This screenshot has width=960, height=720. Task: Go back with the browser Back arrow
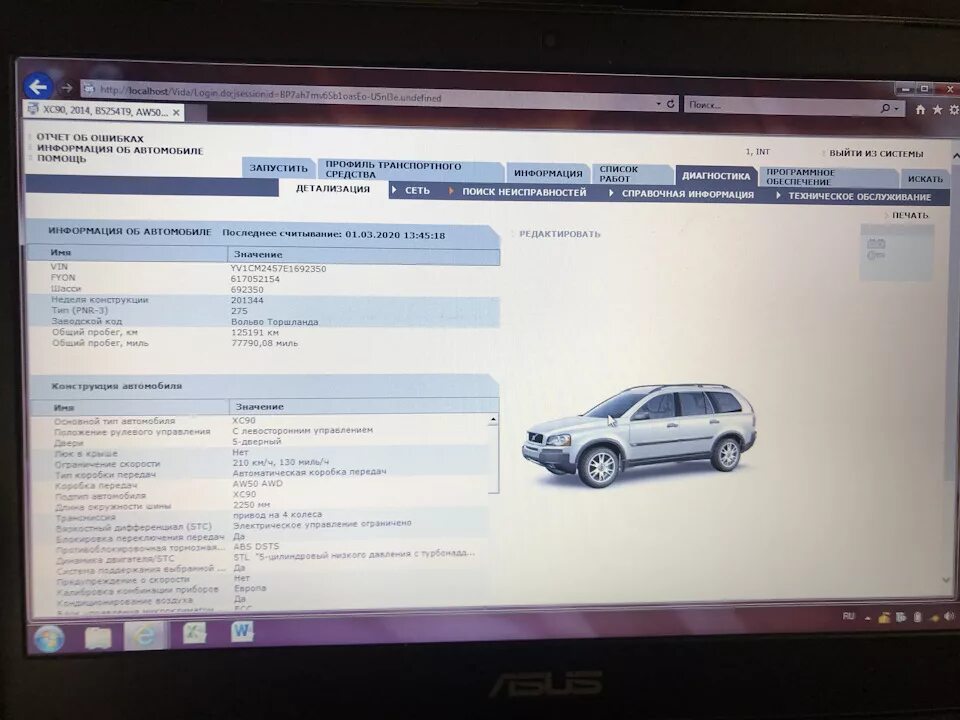[37, 87]
